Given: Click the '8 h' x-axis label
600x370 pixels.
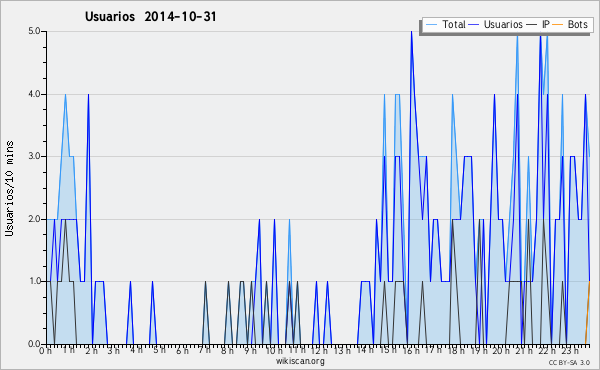Looking at the screenshot, I should point(227,350).
